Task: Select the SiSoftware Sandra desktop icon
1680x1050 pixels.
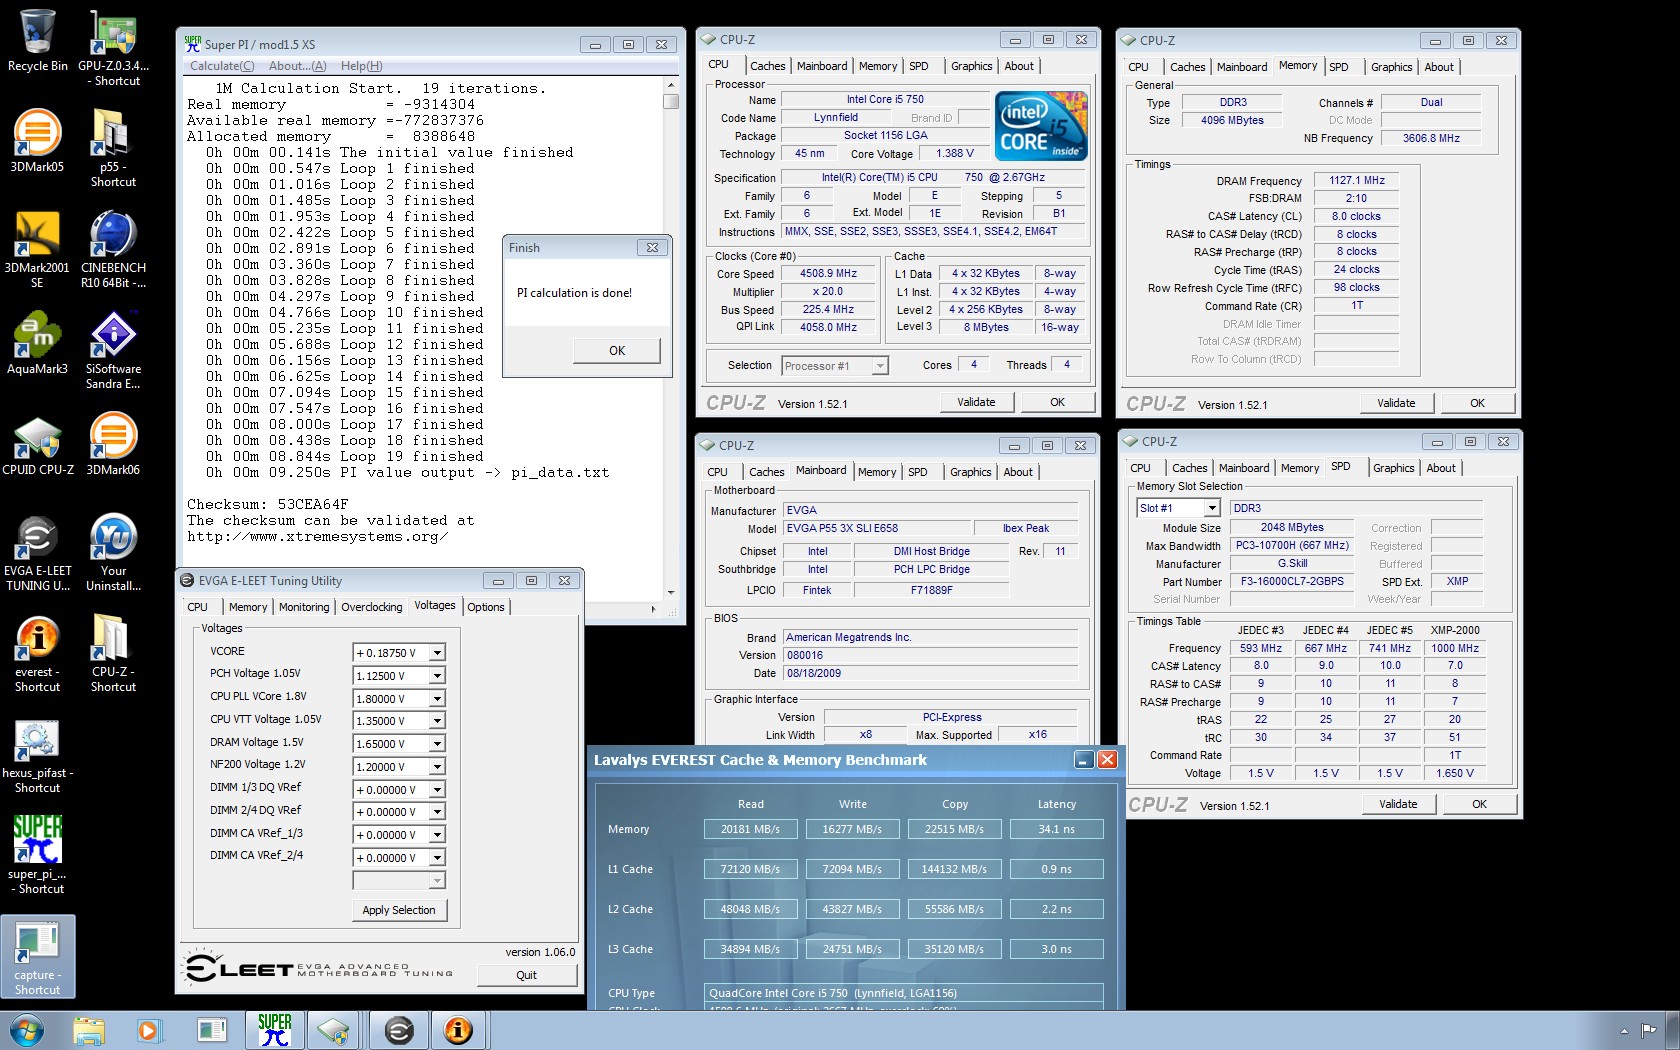Action: click(x=113, y=350)
